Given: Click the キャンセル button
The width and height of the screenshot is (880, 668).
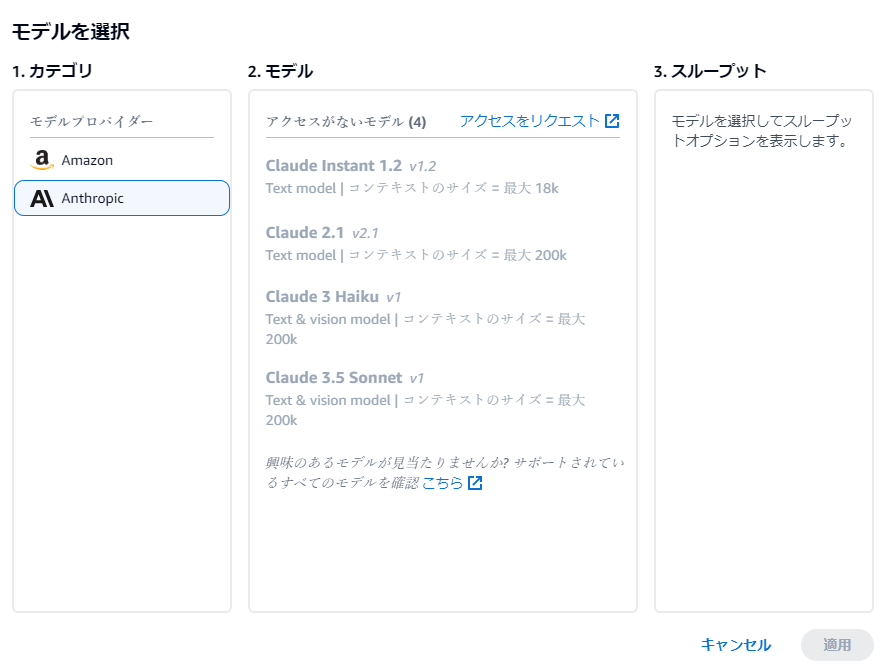Looking at the screenshot, I should [736, 645].
